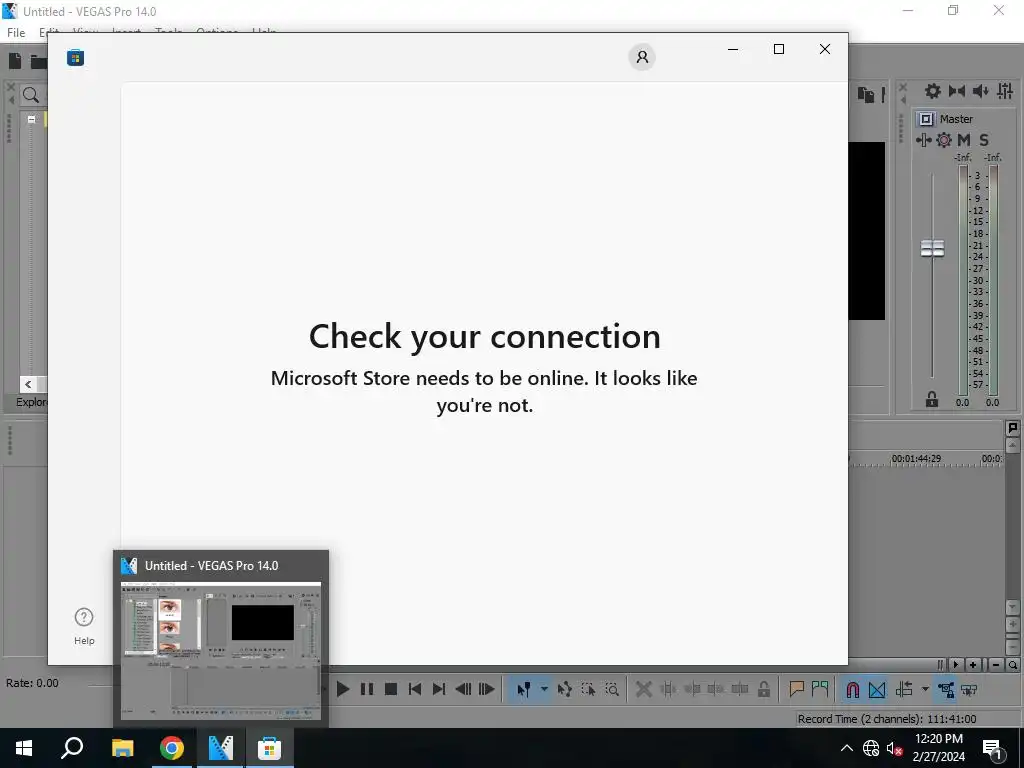The image size is (1024, 768).
Task: Open Master Bus audio properties gear icon
Action: [x=933, y=91]
